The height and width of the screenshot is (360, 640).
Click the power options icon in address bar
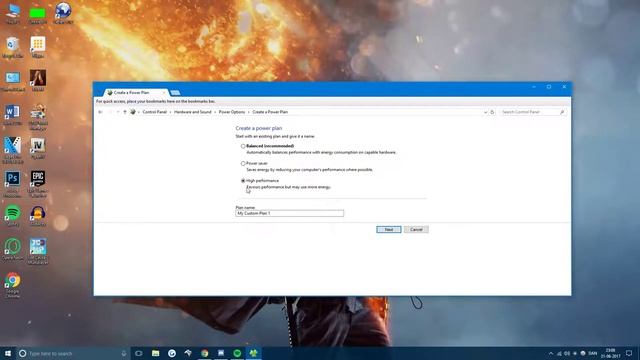pos(133,112)
